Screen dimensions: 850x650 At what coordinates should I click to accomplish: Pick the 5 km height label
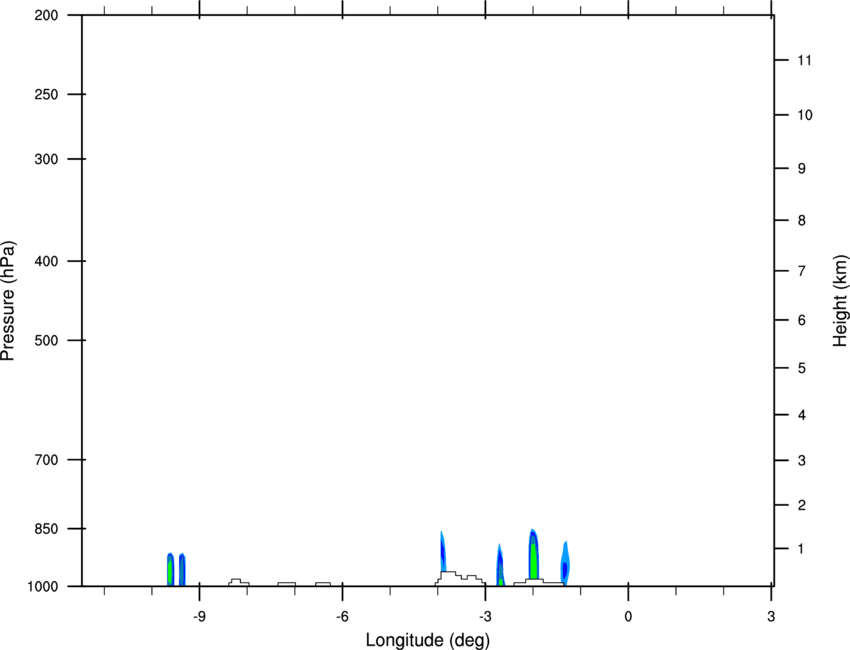pyautogui.click(x=802, y=368)
